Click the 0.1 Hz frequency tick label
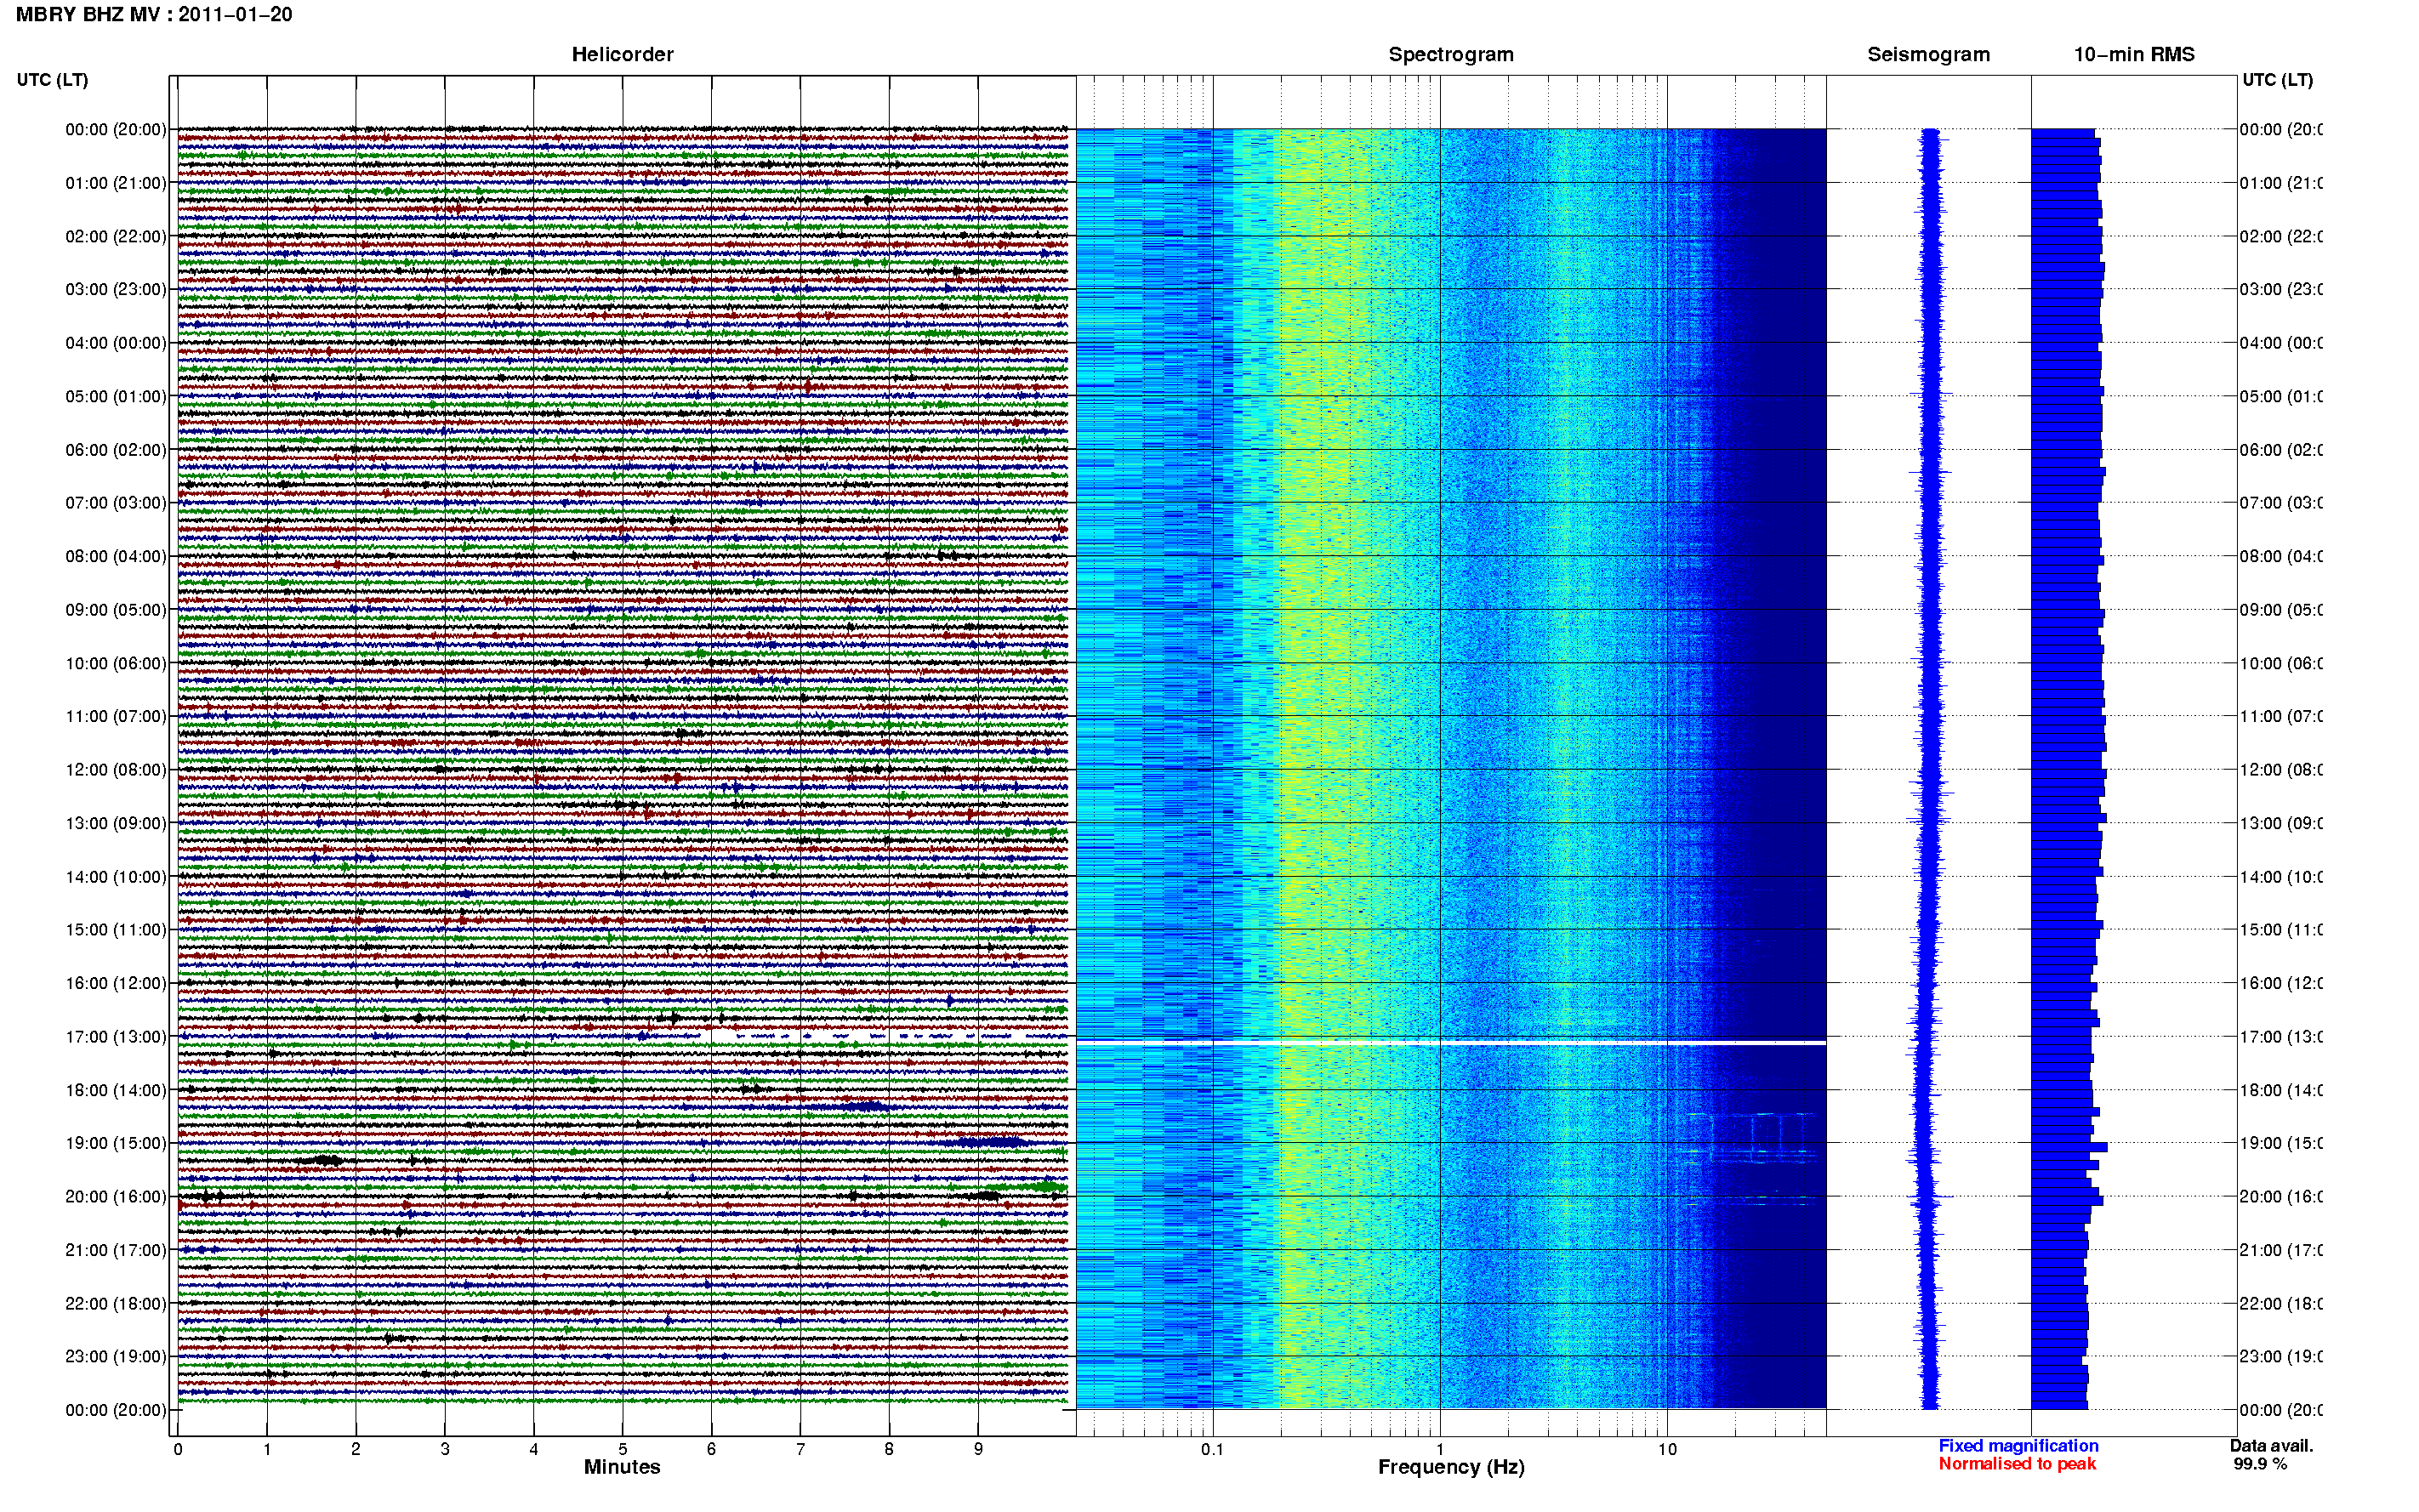2419x1512 pixels. point(1212,1449)
